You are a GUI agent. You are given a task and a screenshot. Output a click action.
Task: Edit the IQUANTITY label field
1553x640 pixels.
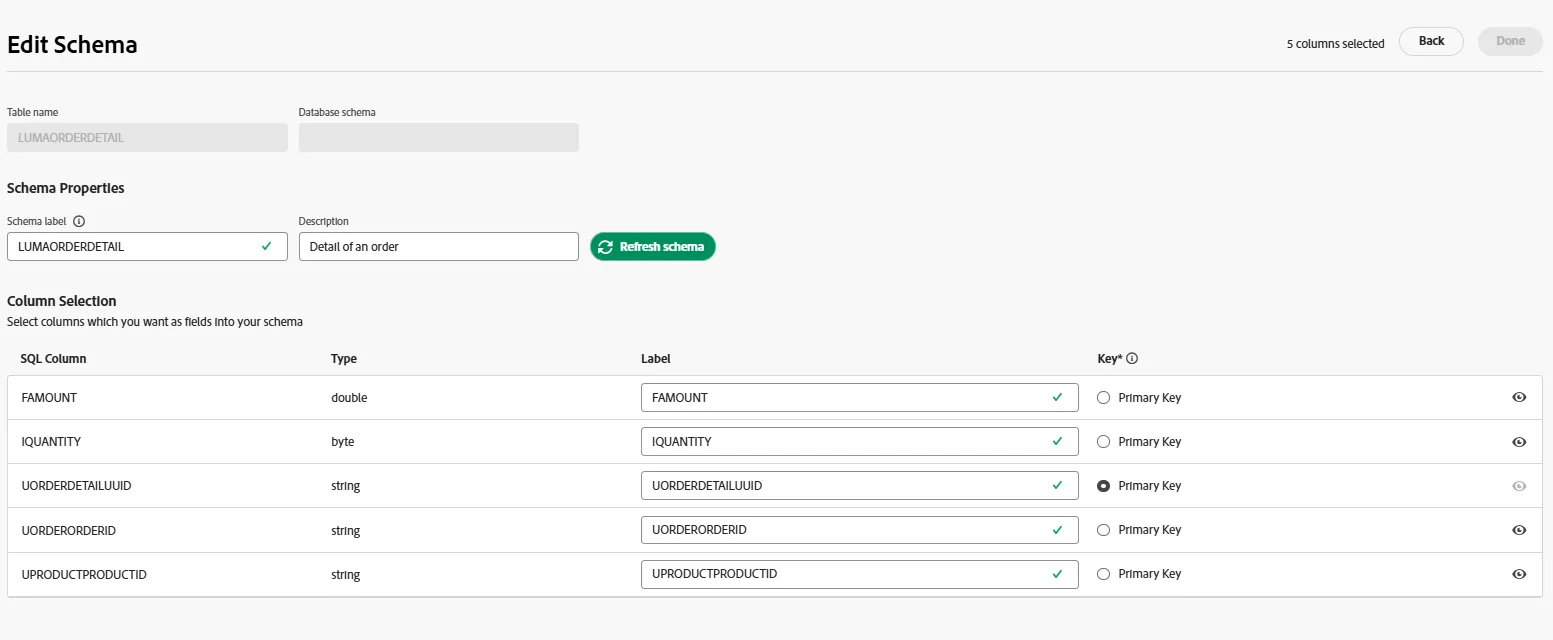click(x=860, y=442)
